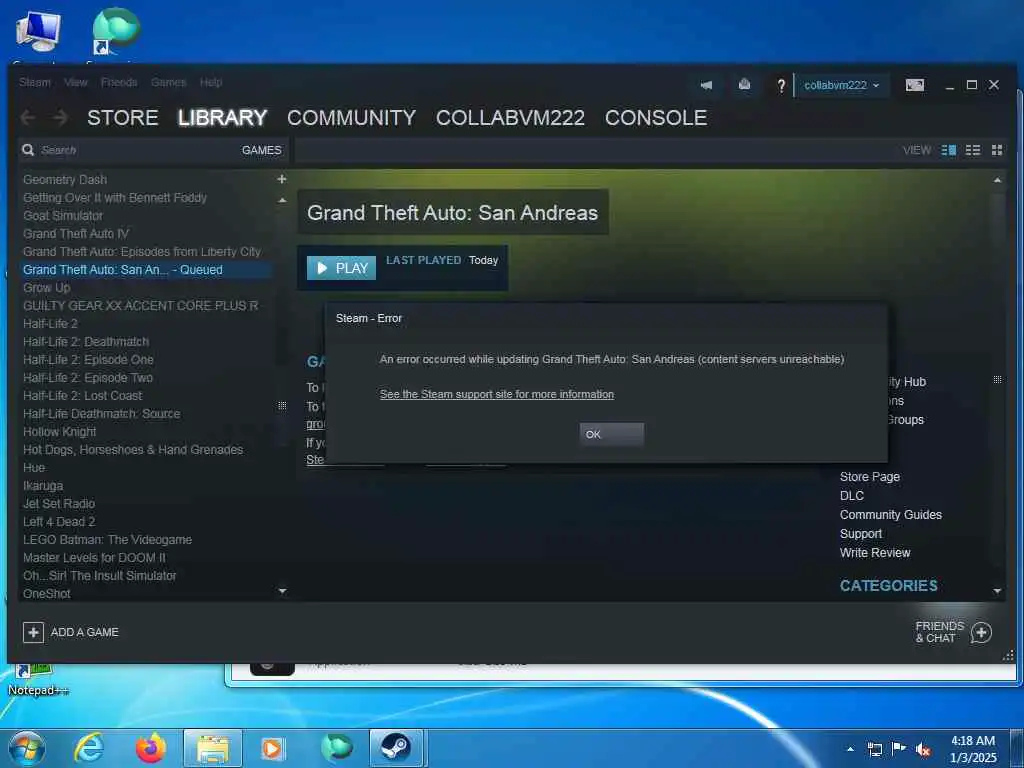Open collabvm222 account dropdown
The height and width of the screenshot is (768, 1024).
[841, 85]
